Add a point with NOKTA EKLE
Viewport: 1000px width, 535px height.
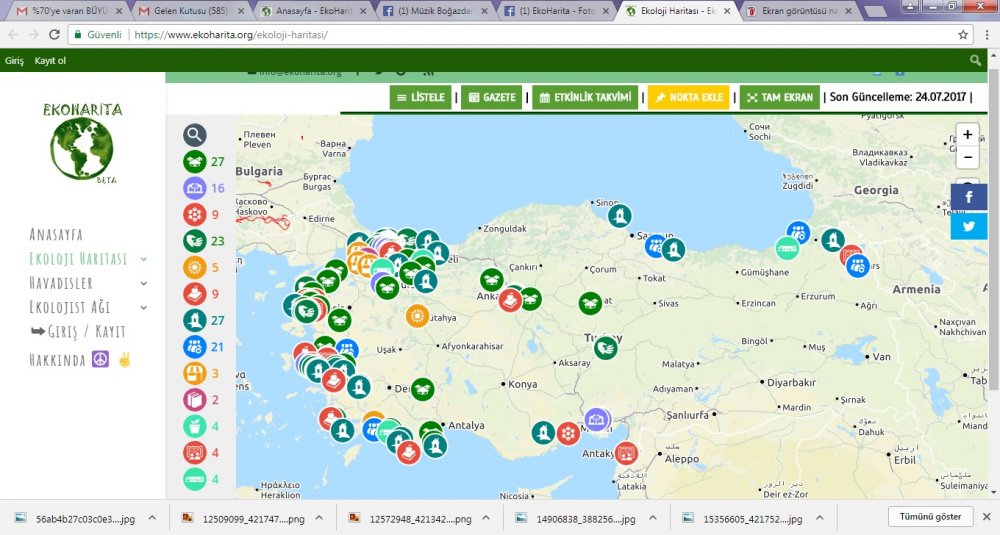(x=689, y=98)
